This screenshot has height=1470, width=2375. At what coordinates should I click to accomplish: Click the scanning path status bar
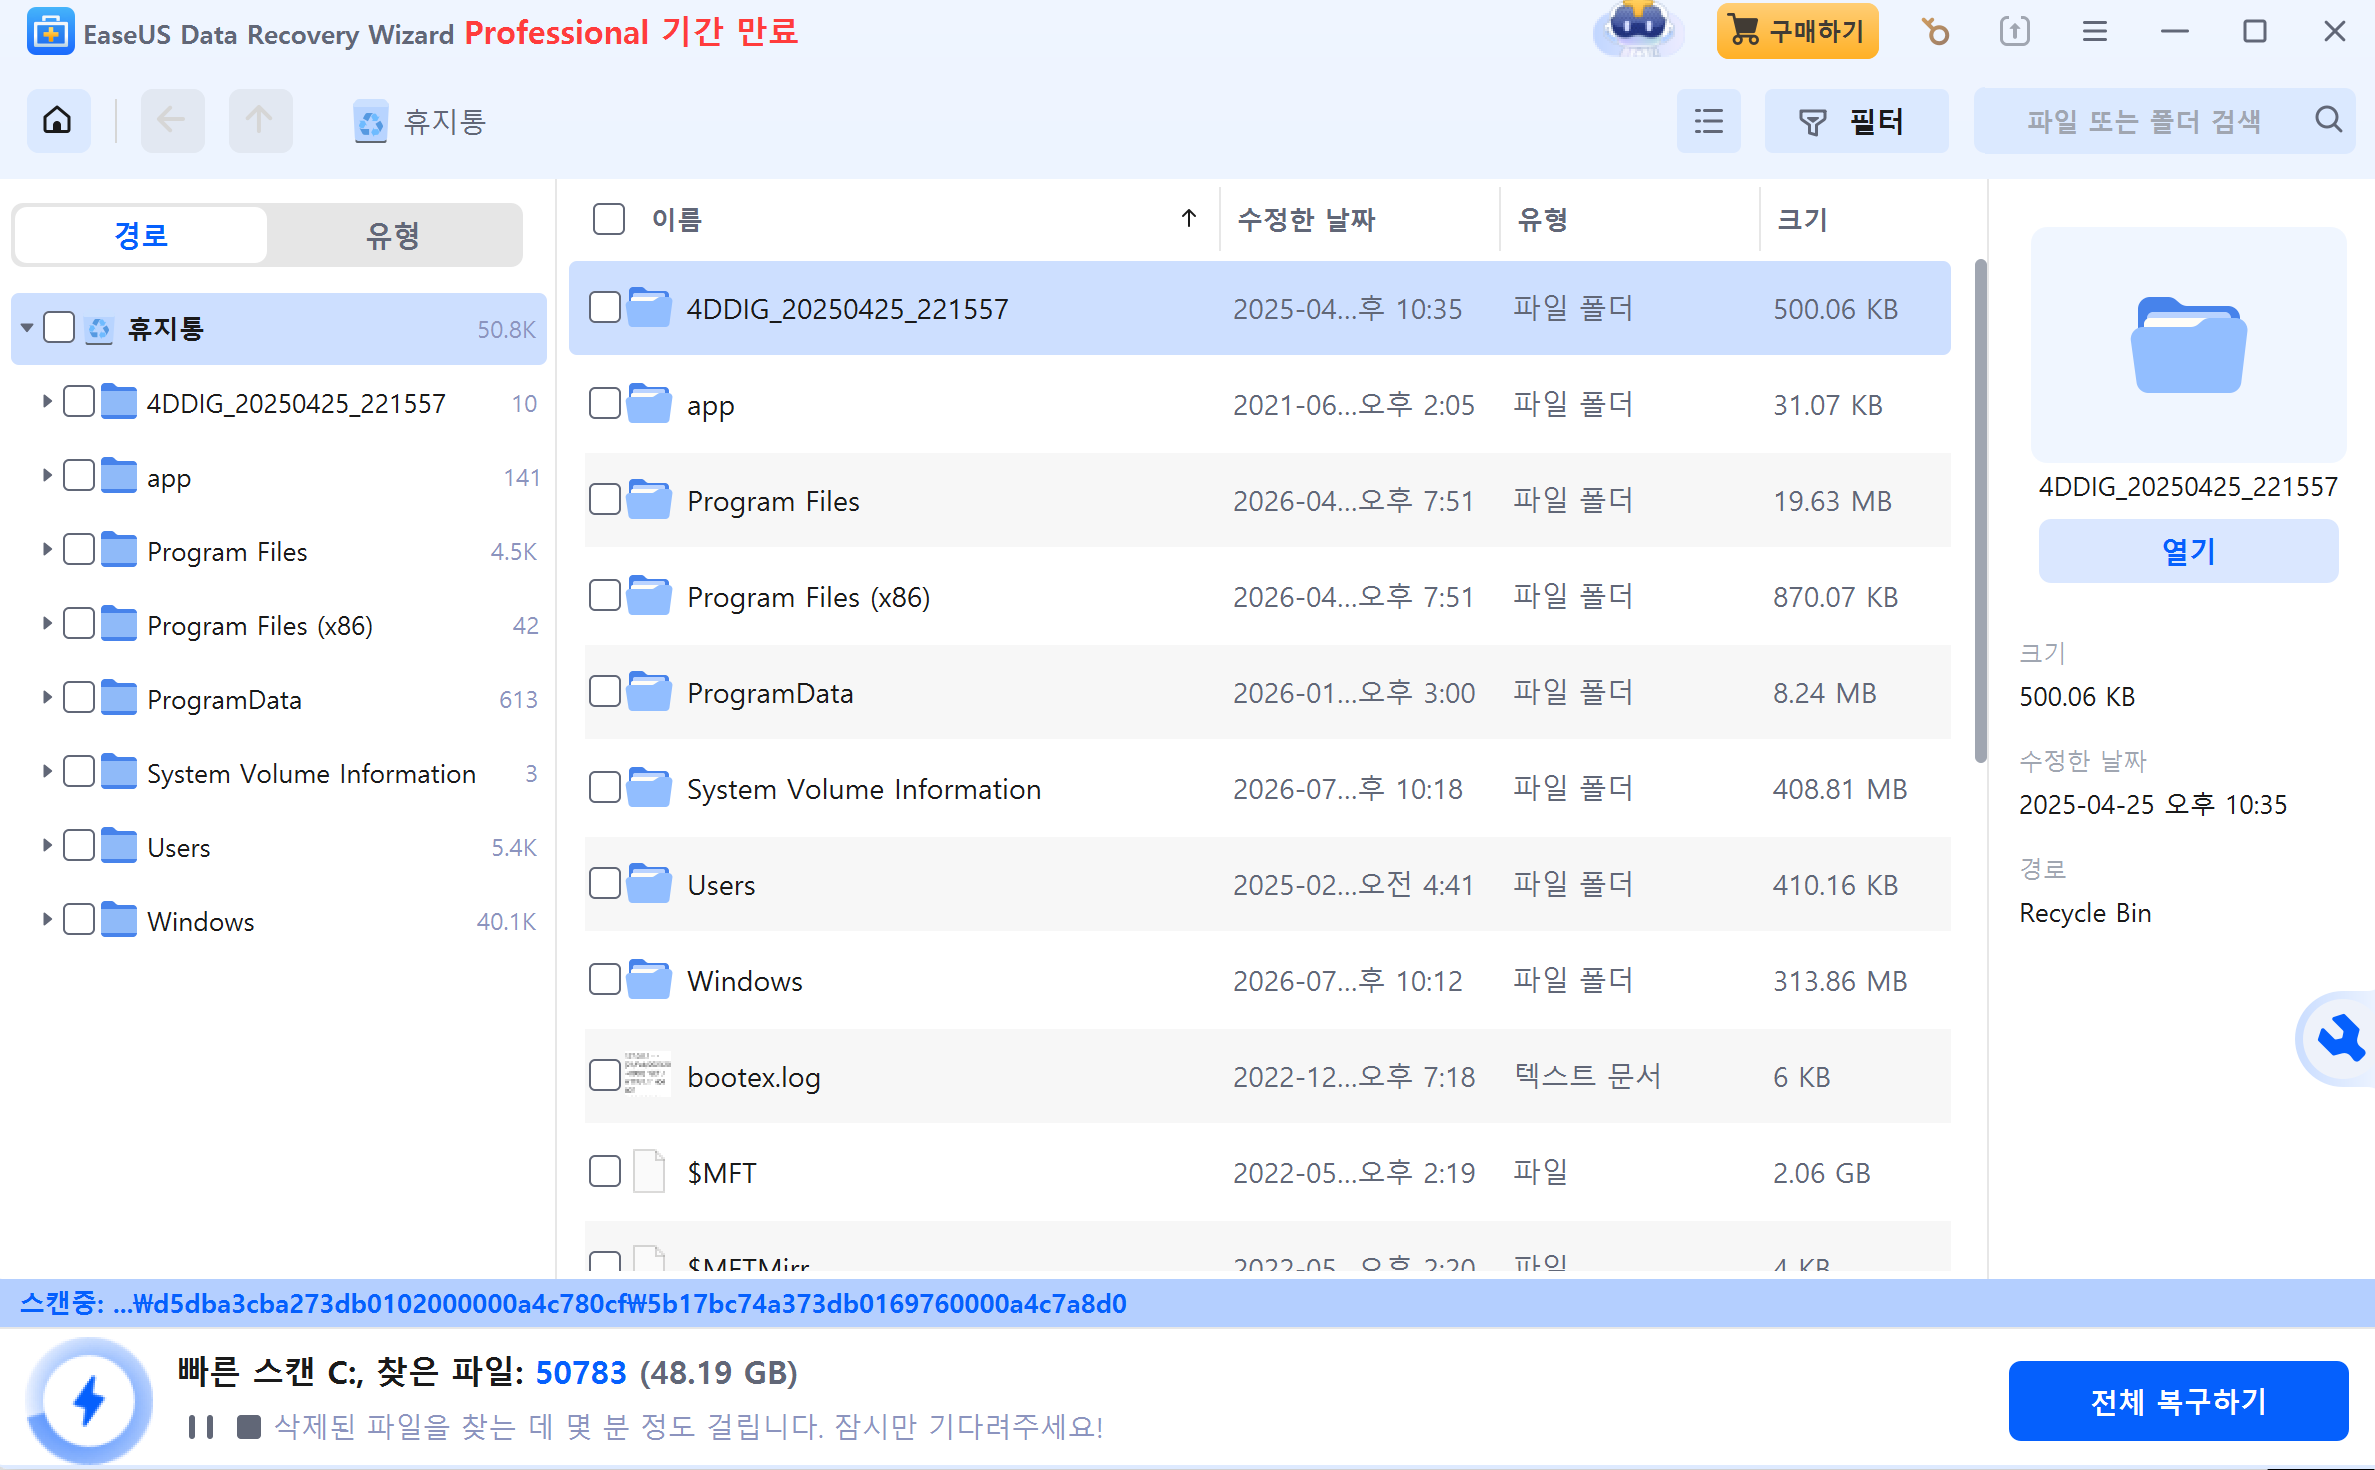(x=1187, y=1303)
